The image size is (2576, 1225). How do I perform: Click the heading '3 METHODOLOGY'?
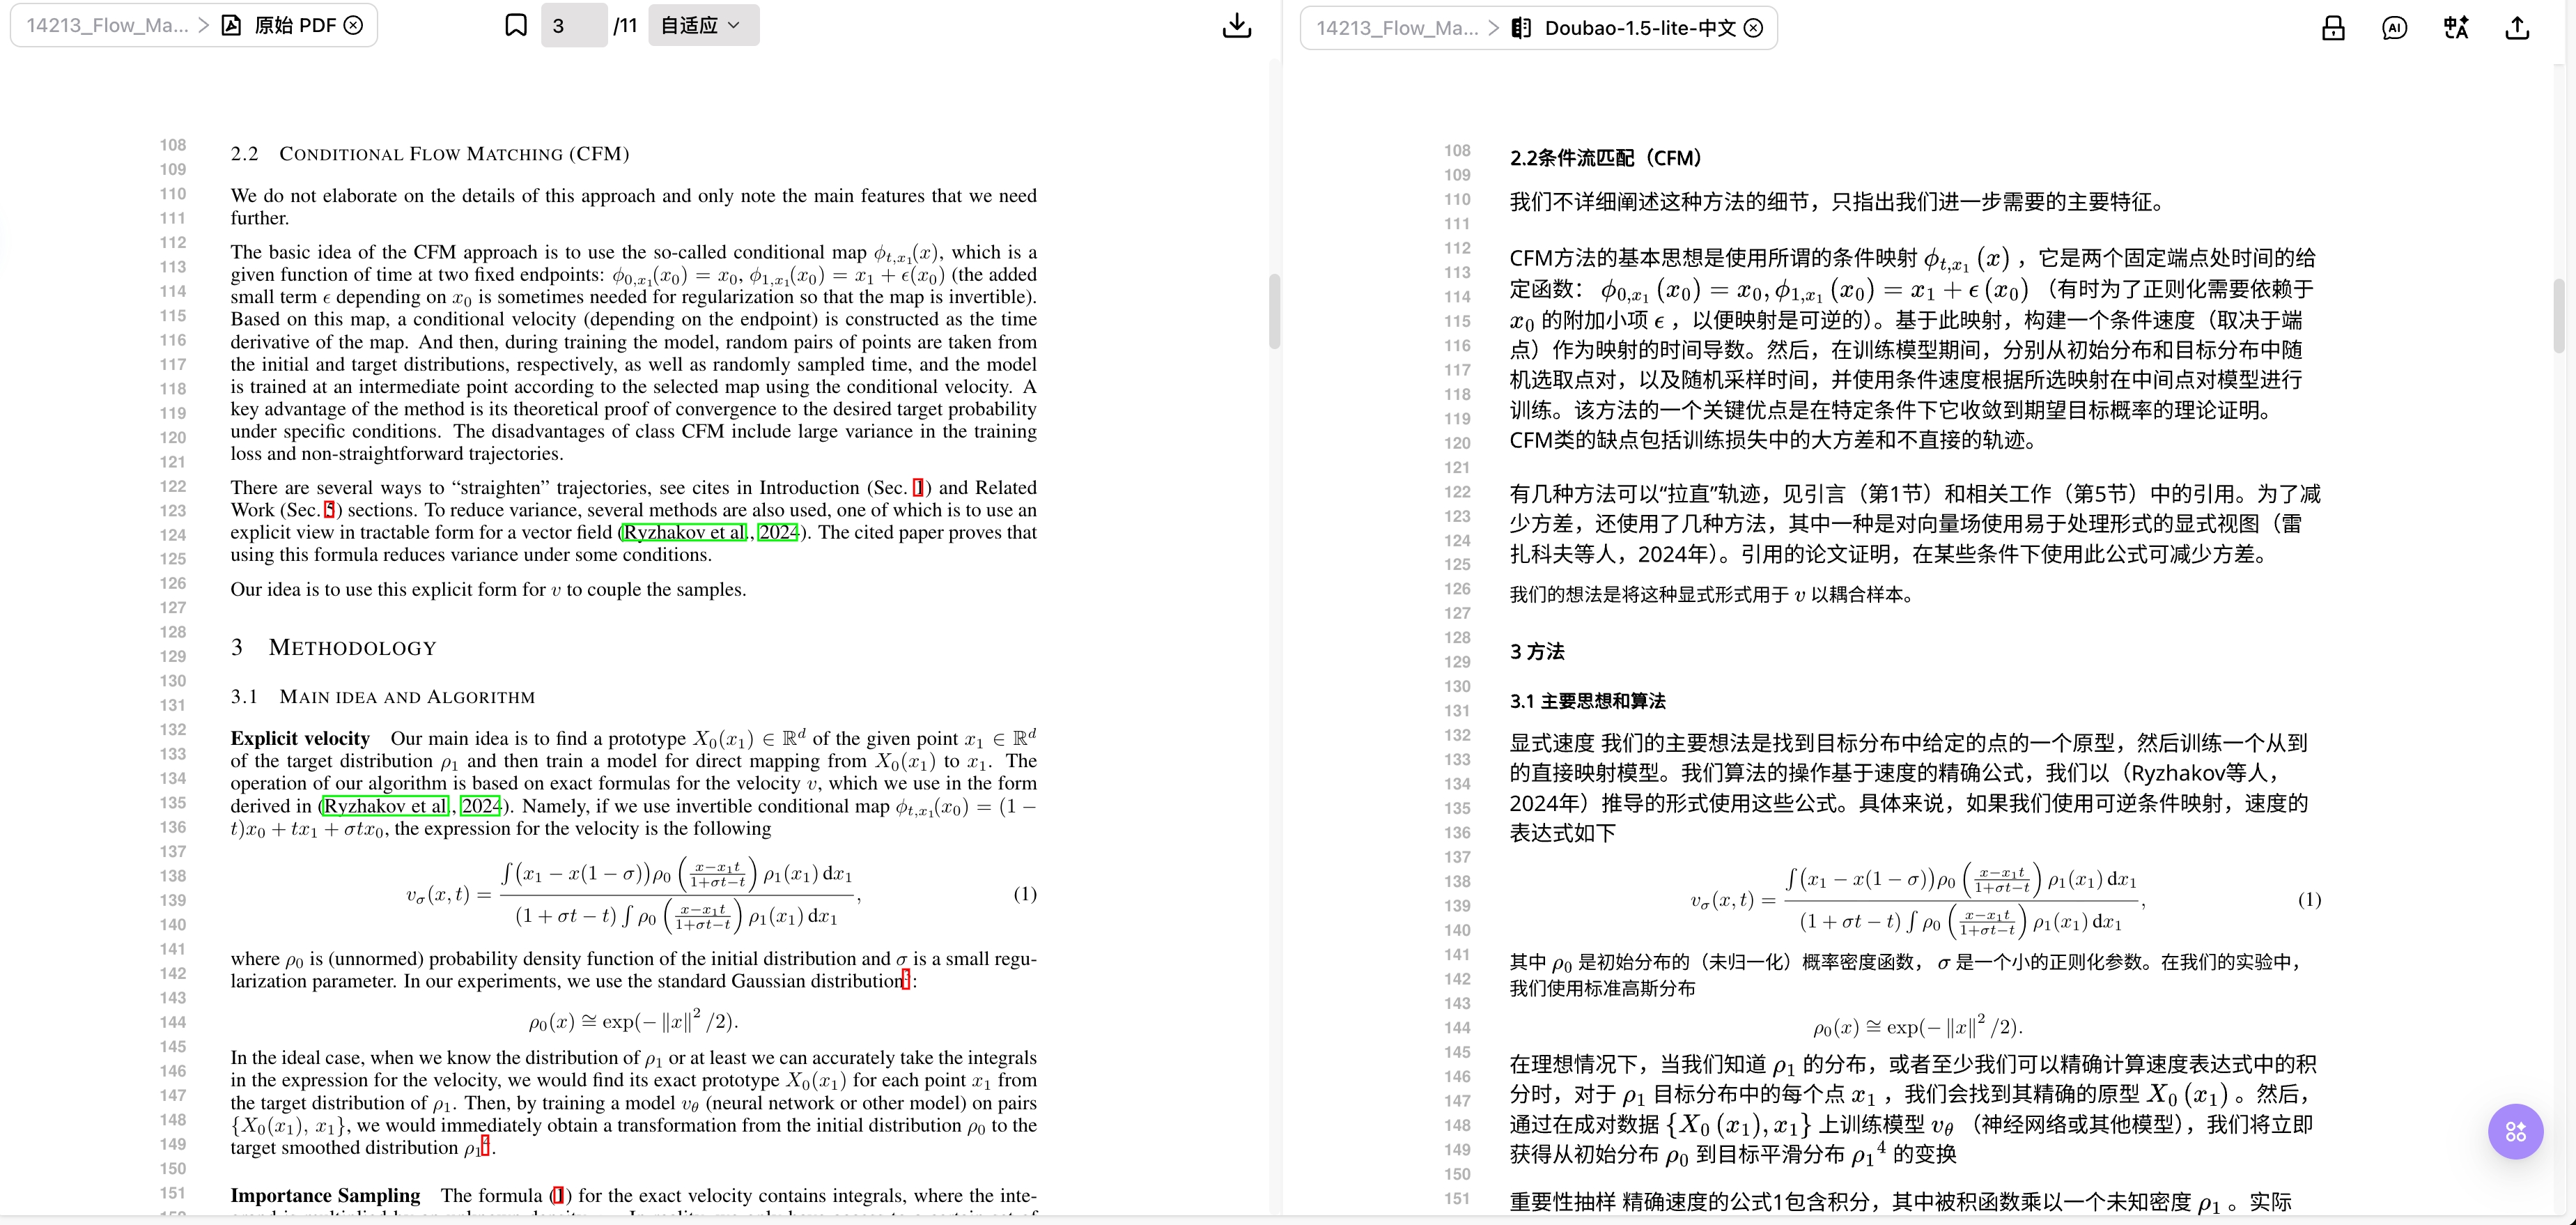click(334, 647)
